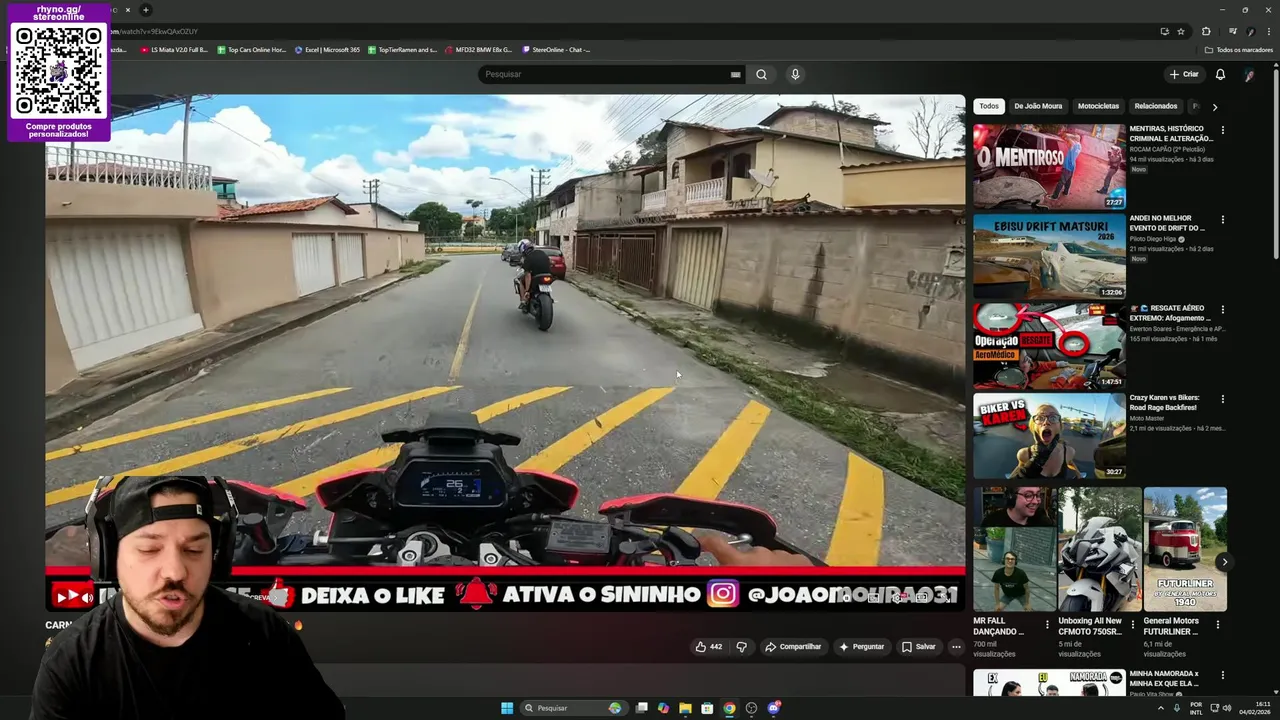Click the browser address bar URL
The height and width of the screenshot is (720, 1280).
154,31
